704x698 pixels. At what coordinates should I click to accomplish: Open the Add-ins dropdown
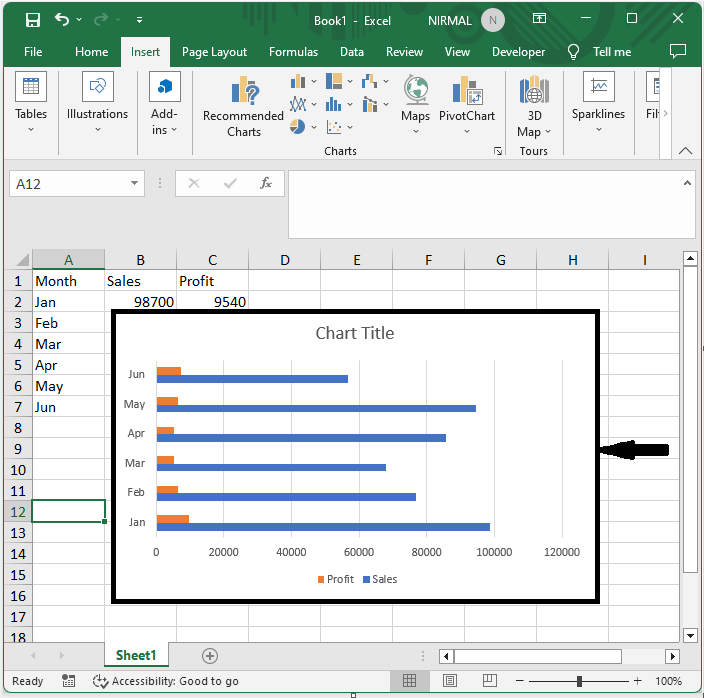tap(164, 104)
